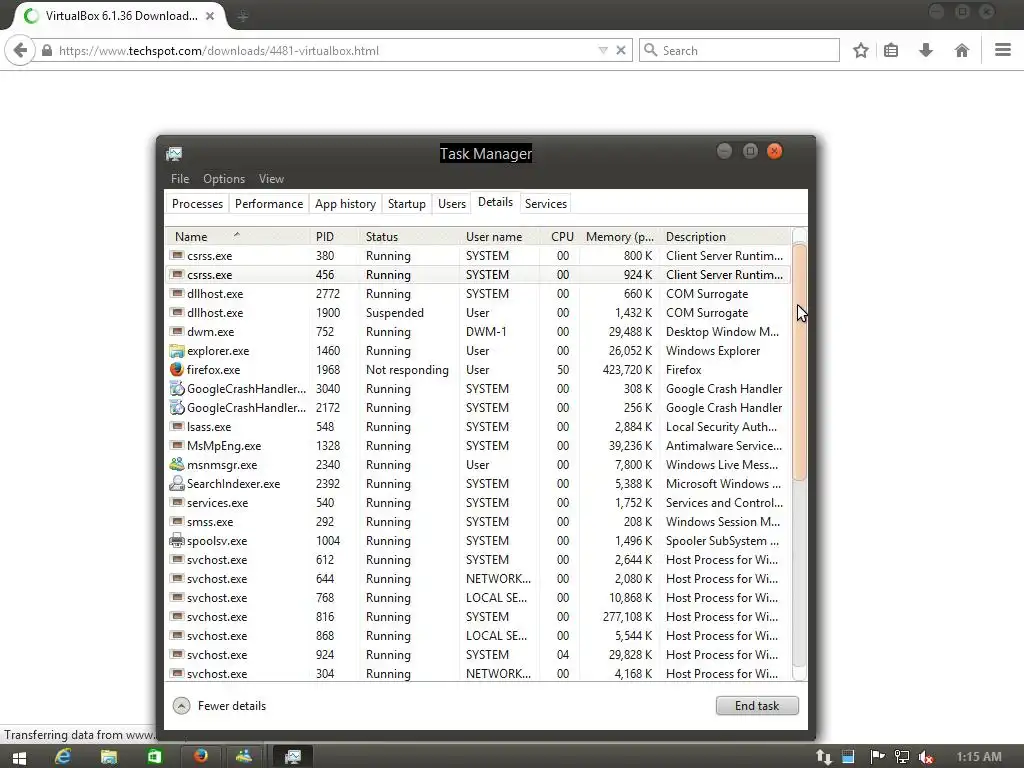Open the address bar history dropdown
The height and width of the screenshot is (768, 1024).
(x=603, y=50)
